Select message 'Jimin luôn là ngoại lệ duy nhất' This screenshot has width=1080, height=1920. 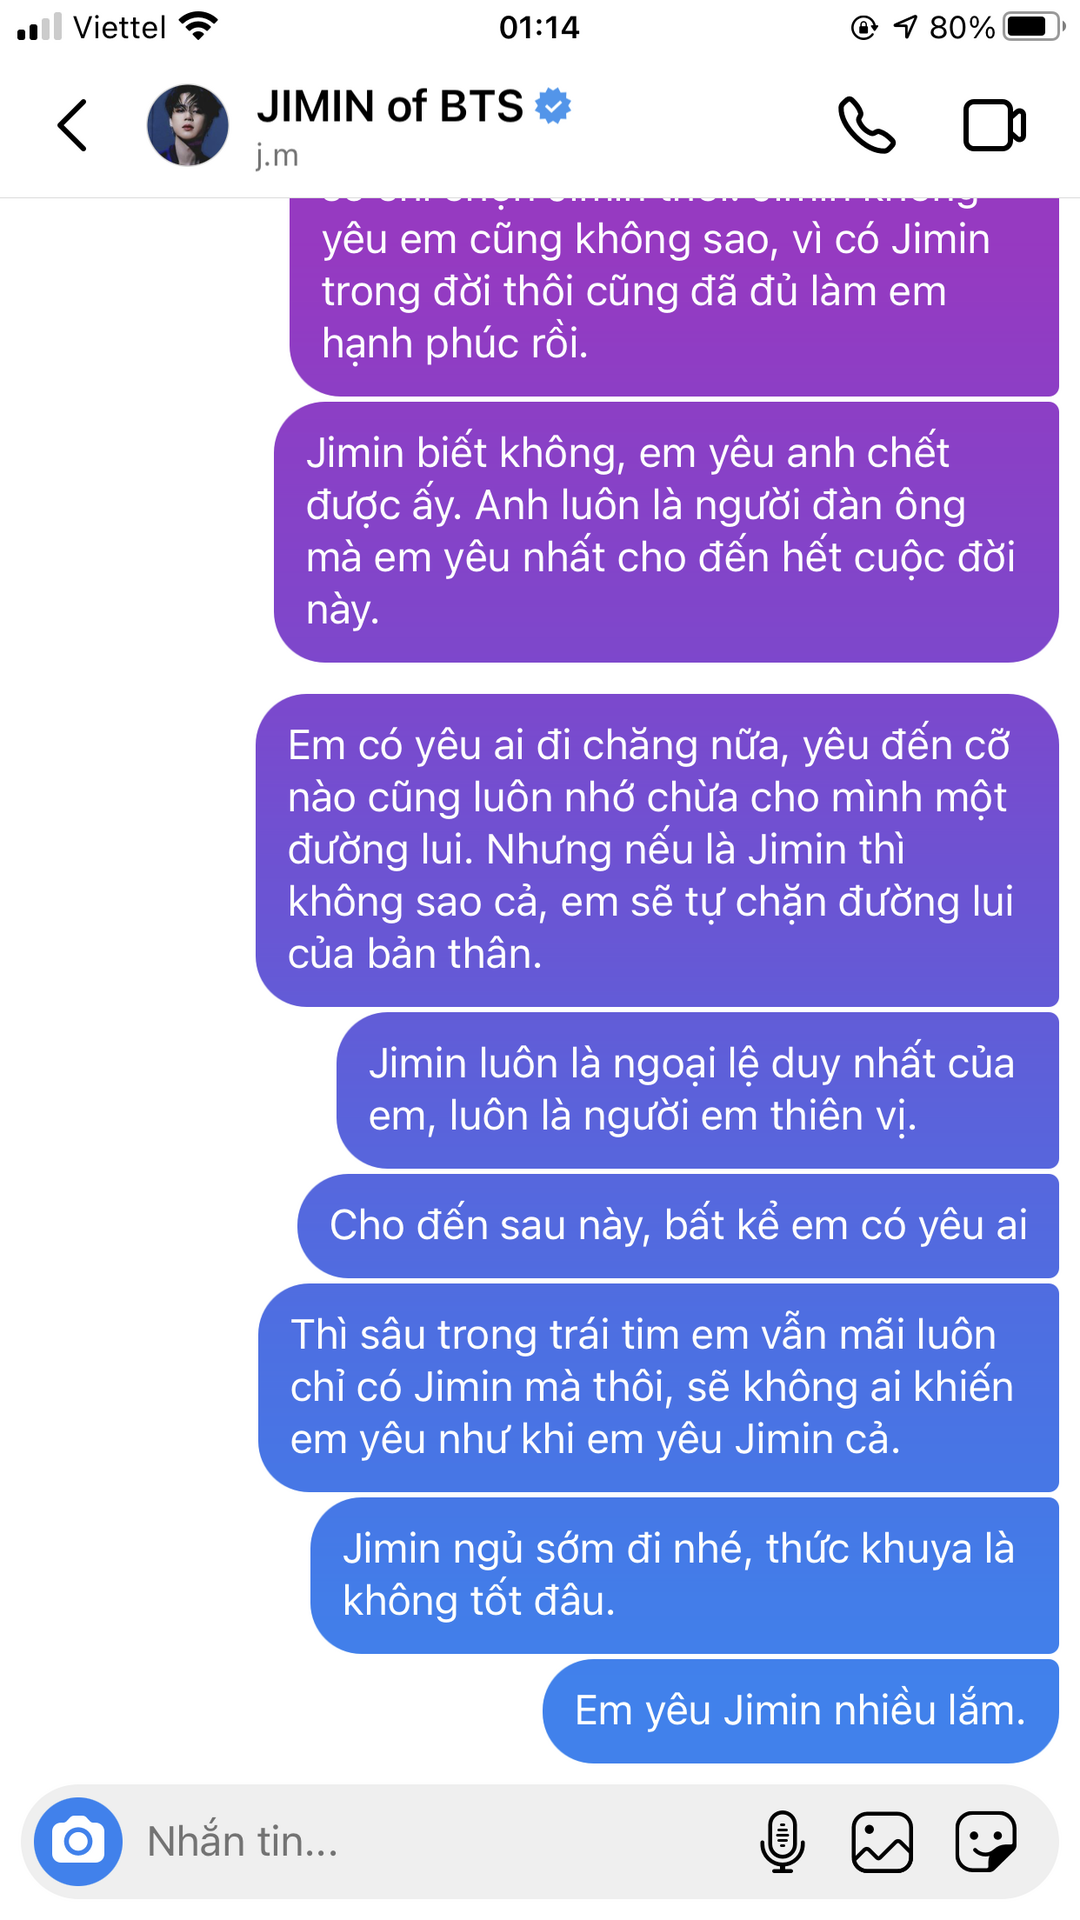(697, 1090)
